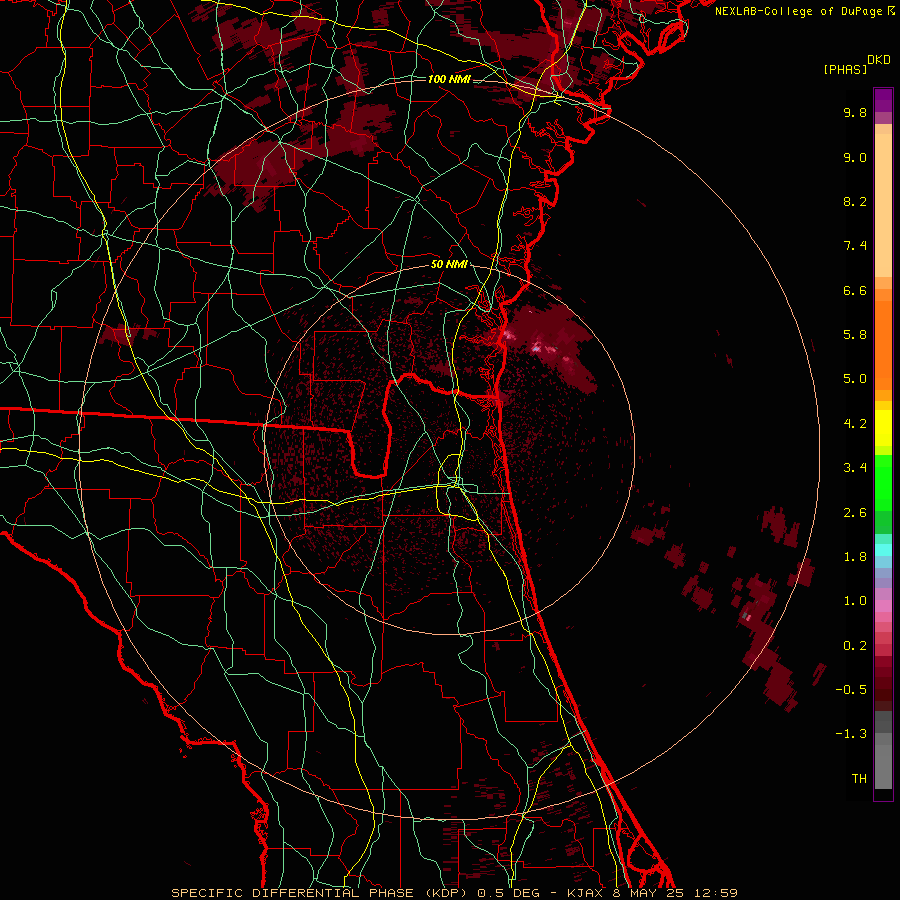Click the 1.0 scale label
900x900 pixels.
coord(855,601)
